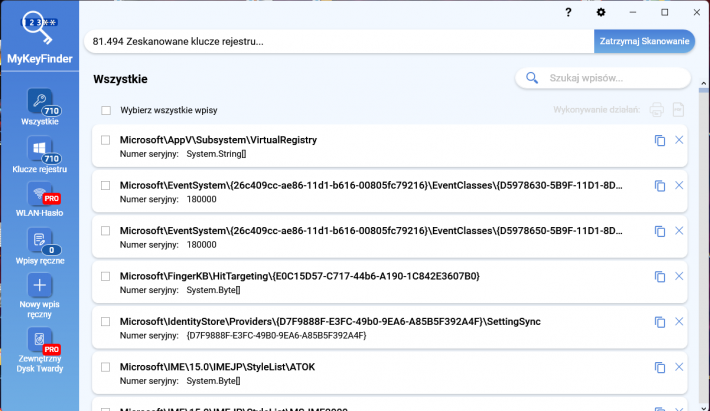Copy the IdentityStore SettingSync entry
This screenshot has width=710, height=411.
(x=660, y=322)
